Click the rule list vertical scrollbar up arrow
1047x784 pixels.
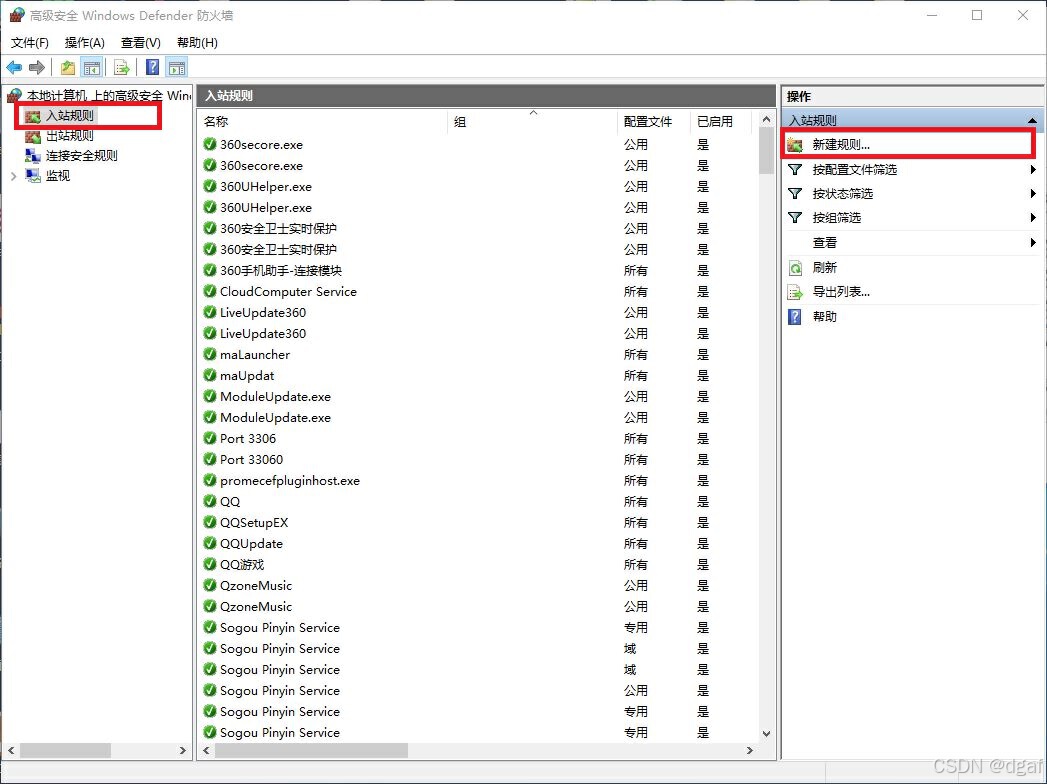pyautogui.click(x=766, y=120)
